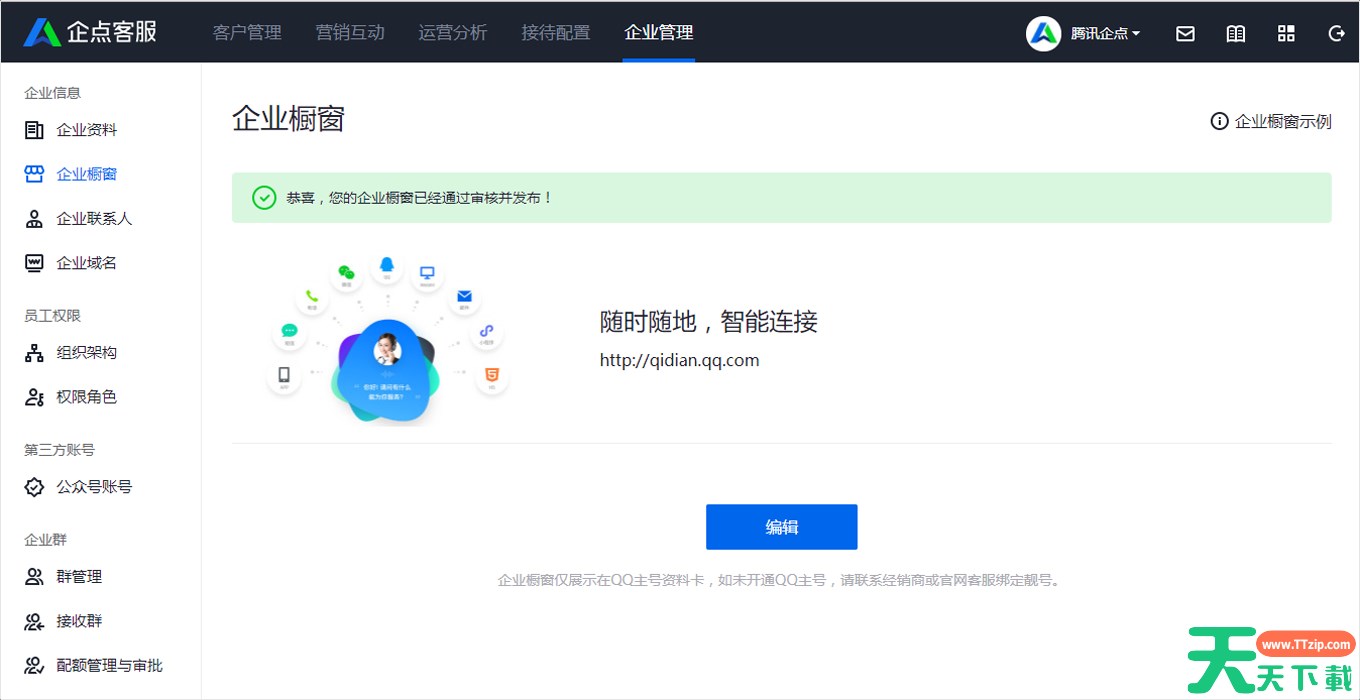Select the 企业资料 document icon in sidebar
Screen dimensions: 1360x700
(33, 129)
